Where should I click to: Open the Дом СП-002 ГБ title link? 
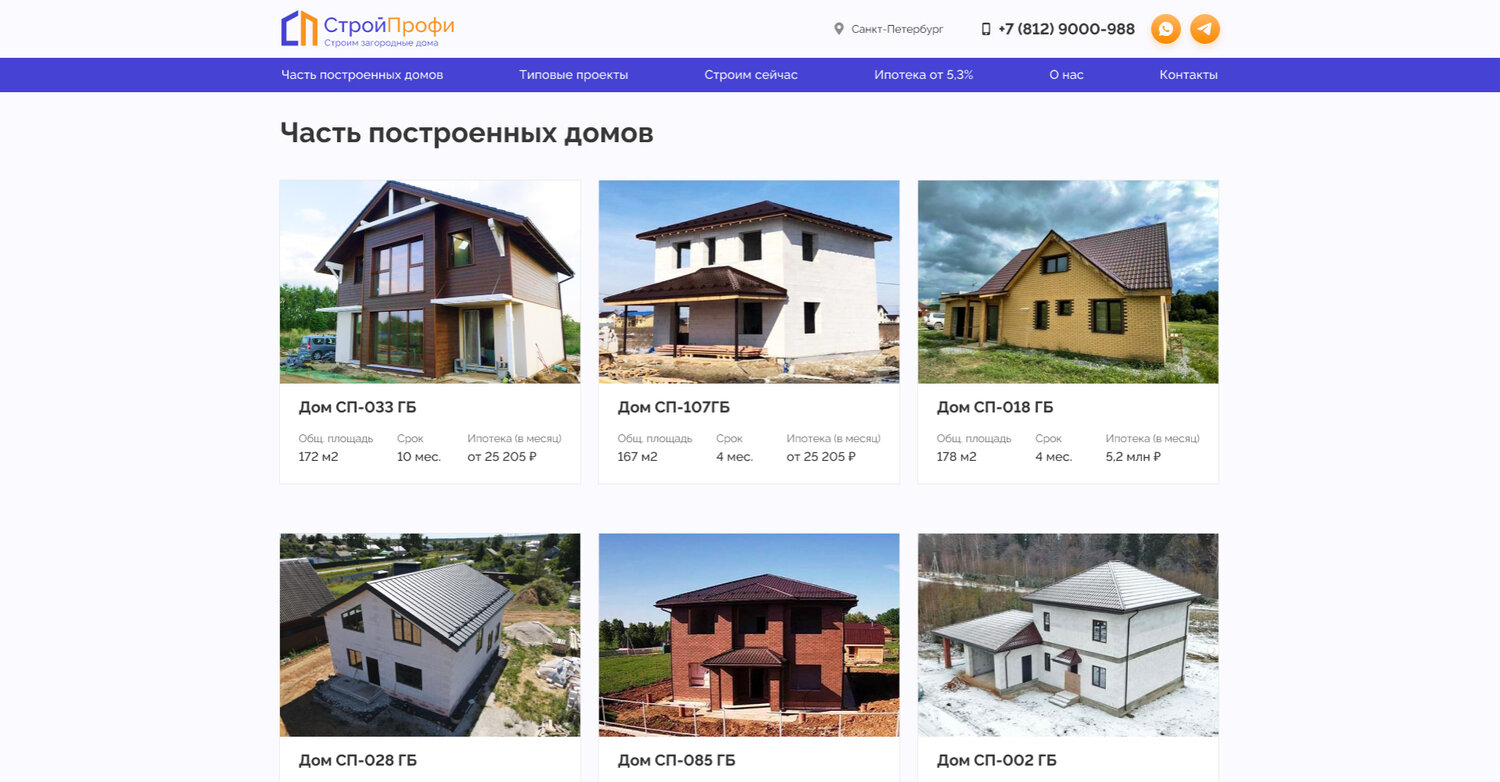pyautogui.click(x=996, y=760)
